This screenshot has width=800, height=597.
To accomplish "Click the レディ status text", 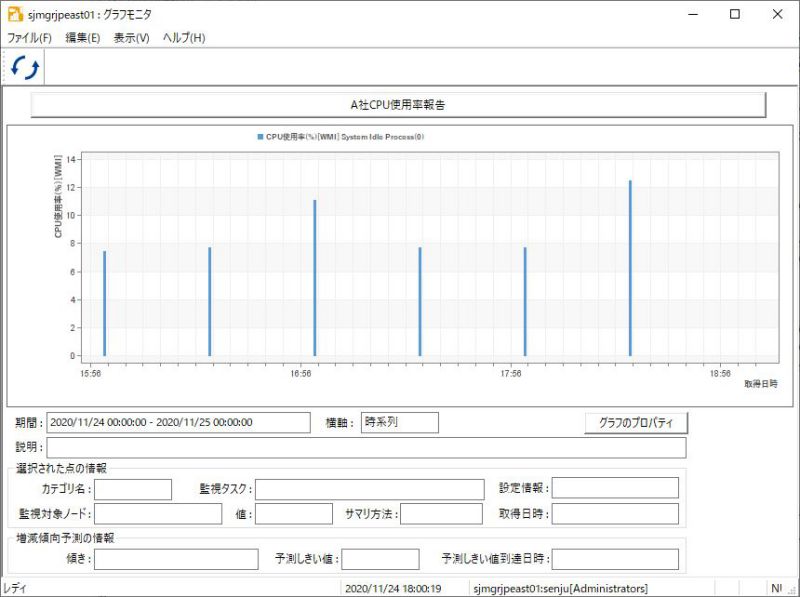I will tap(14, 588).
